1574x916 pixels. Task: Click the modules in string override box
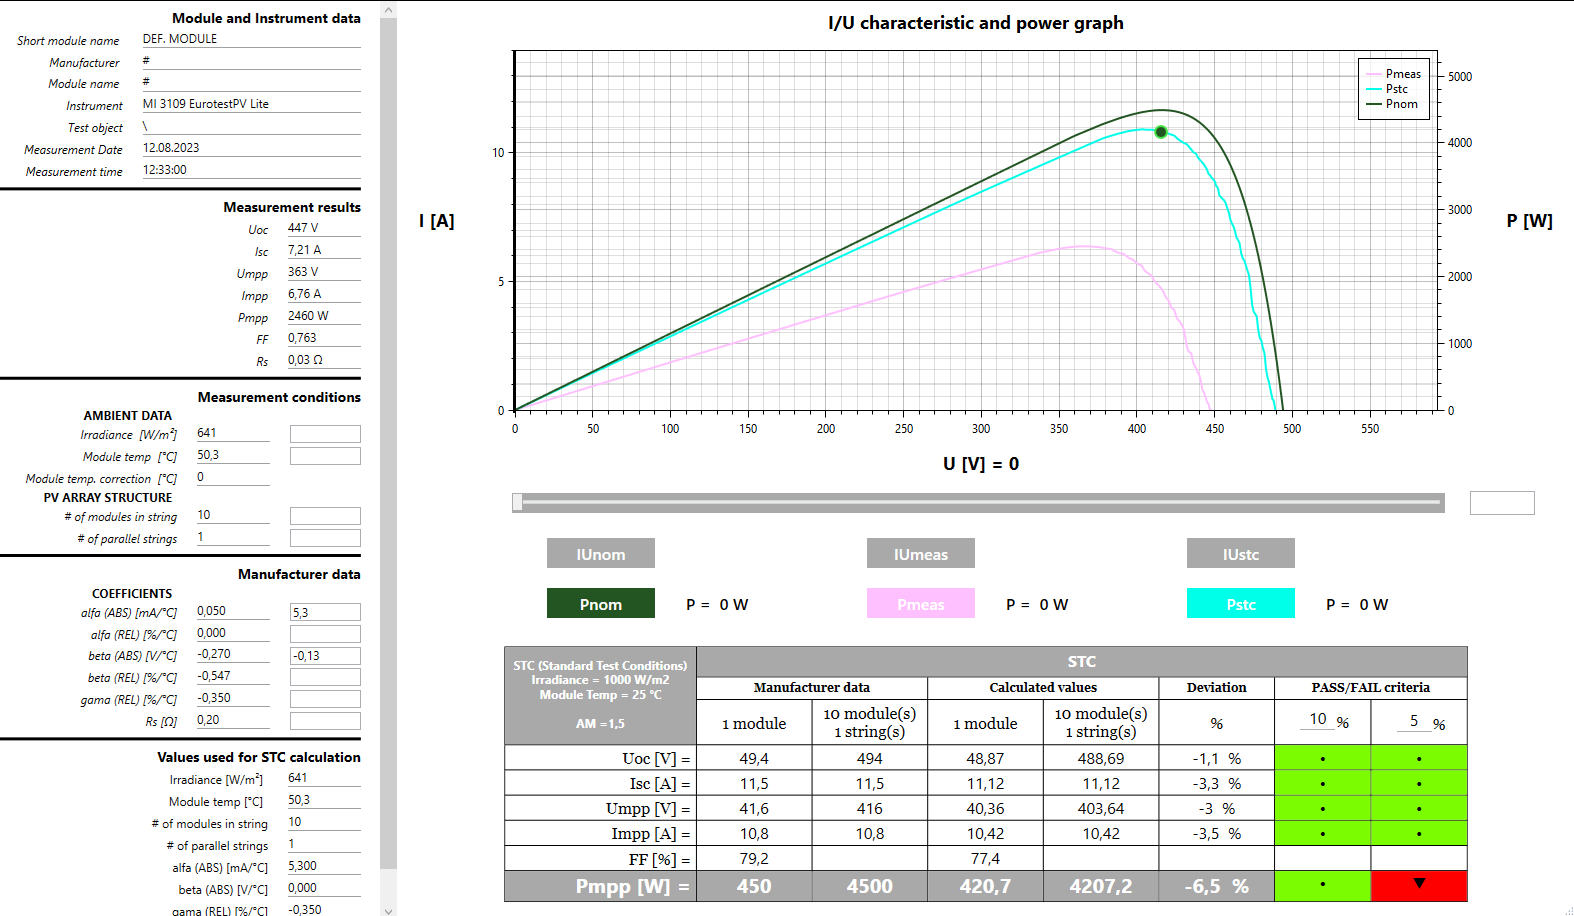pos(325,516)
